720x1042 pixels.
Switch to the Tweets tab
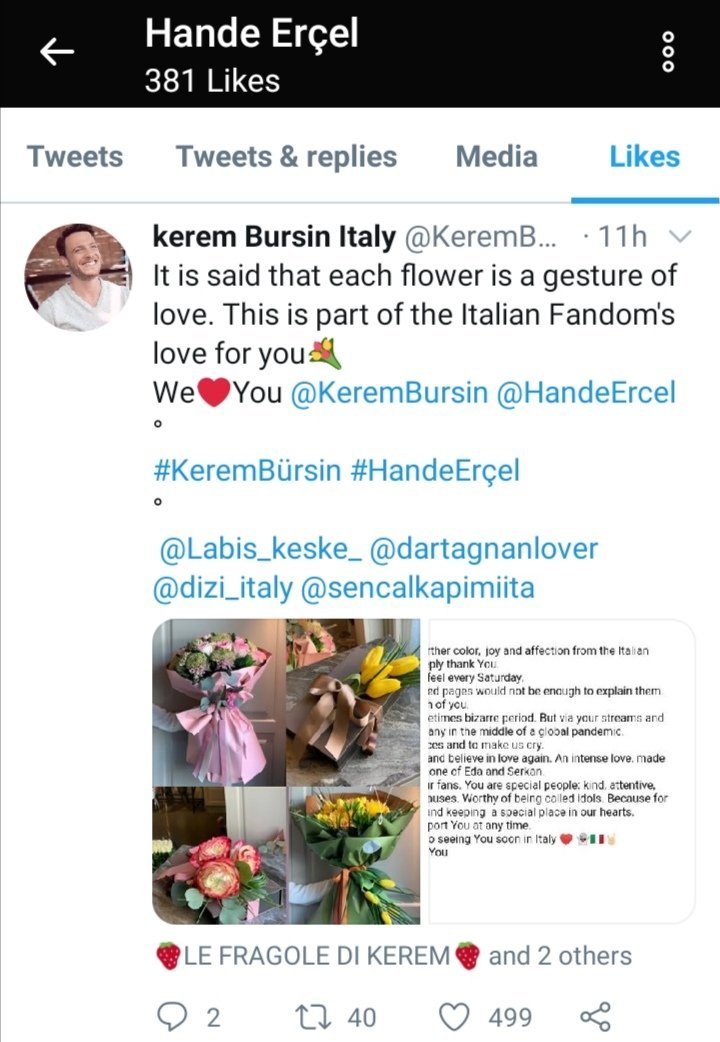tap(74, 157)
